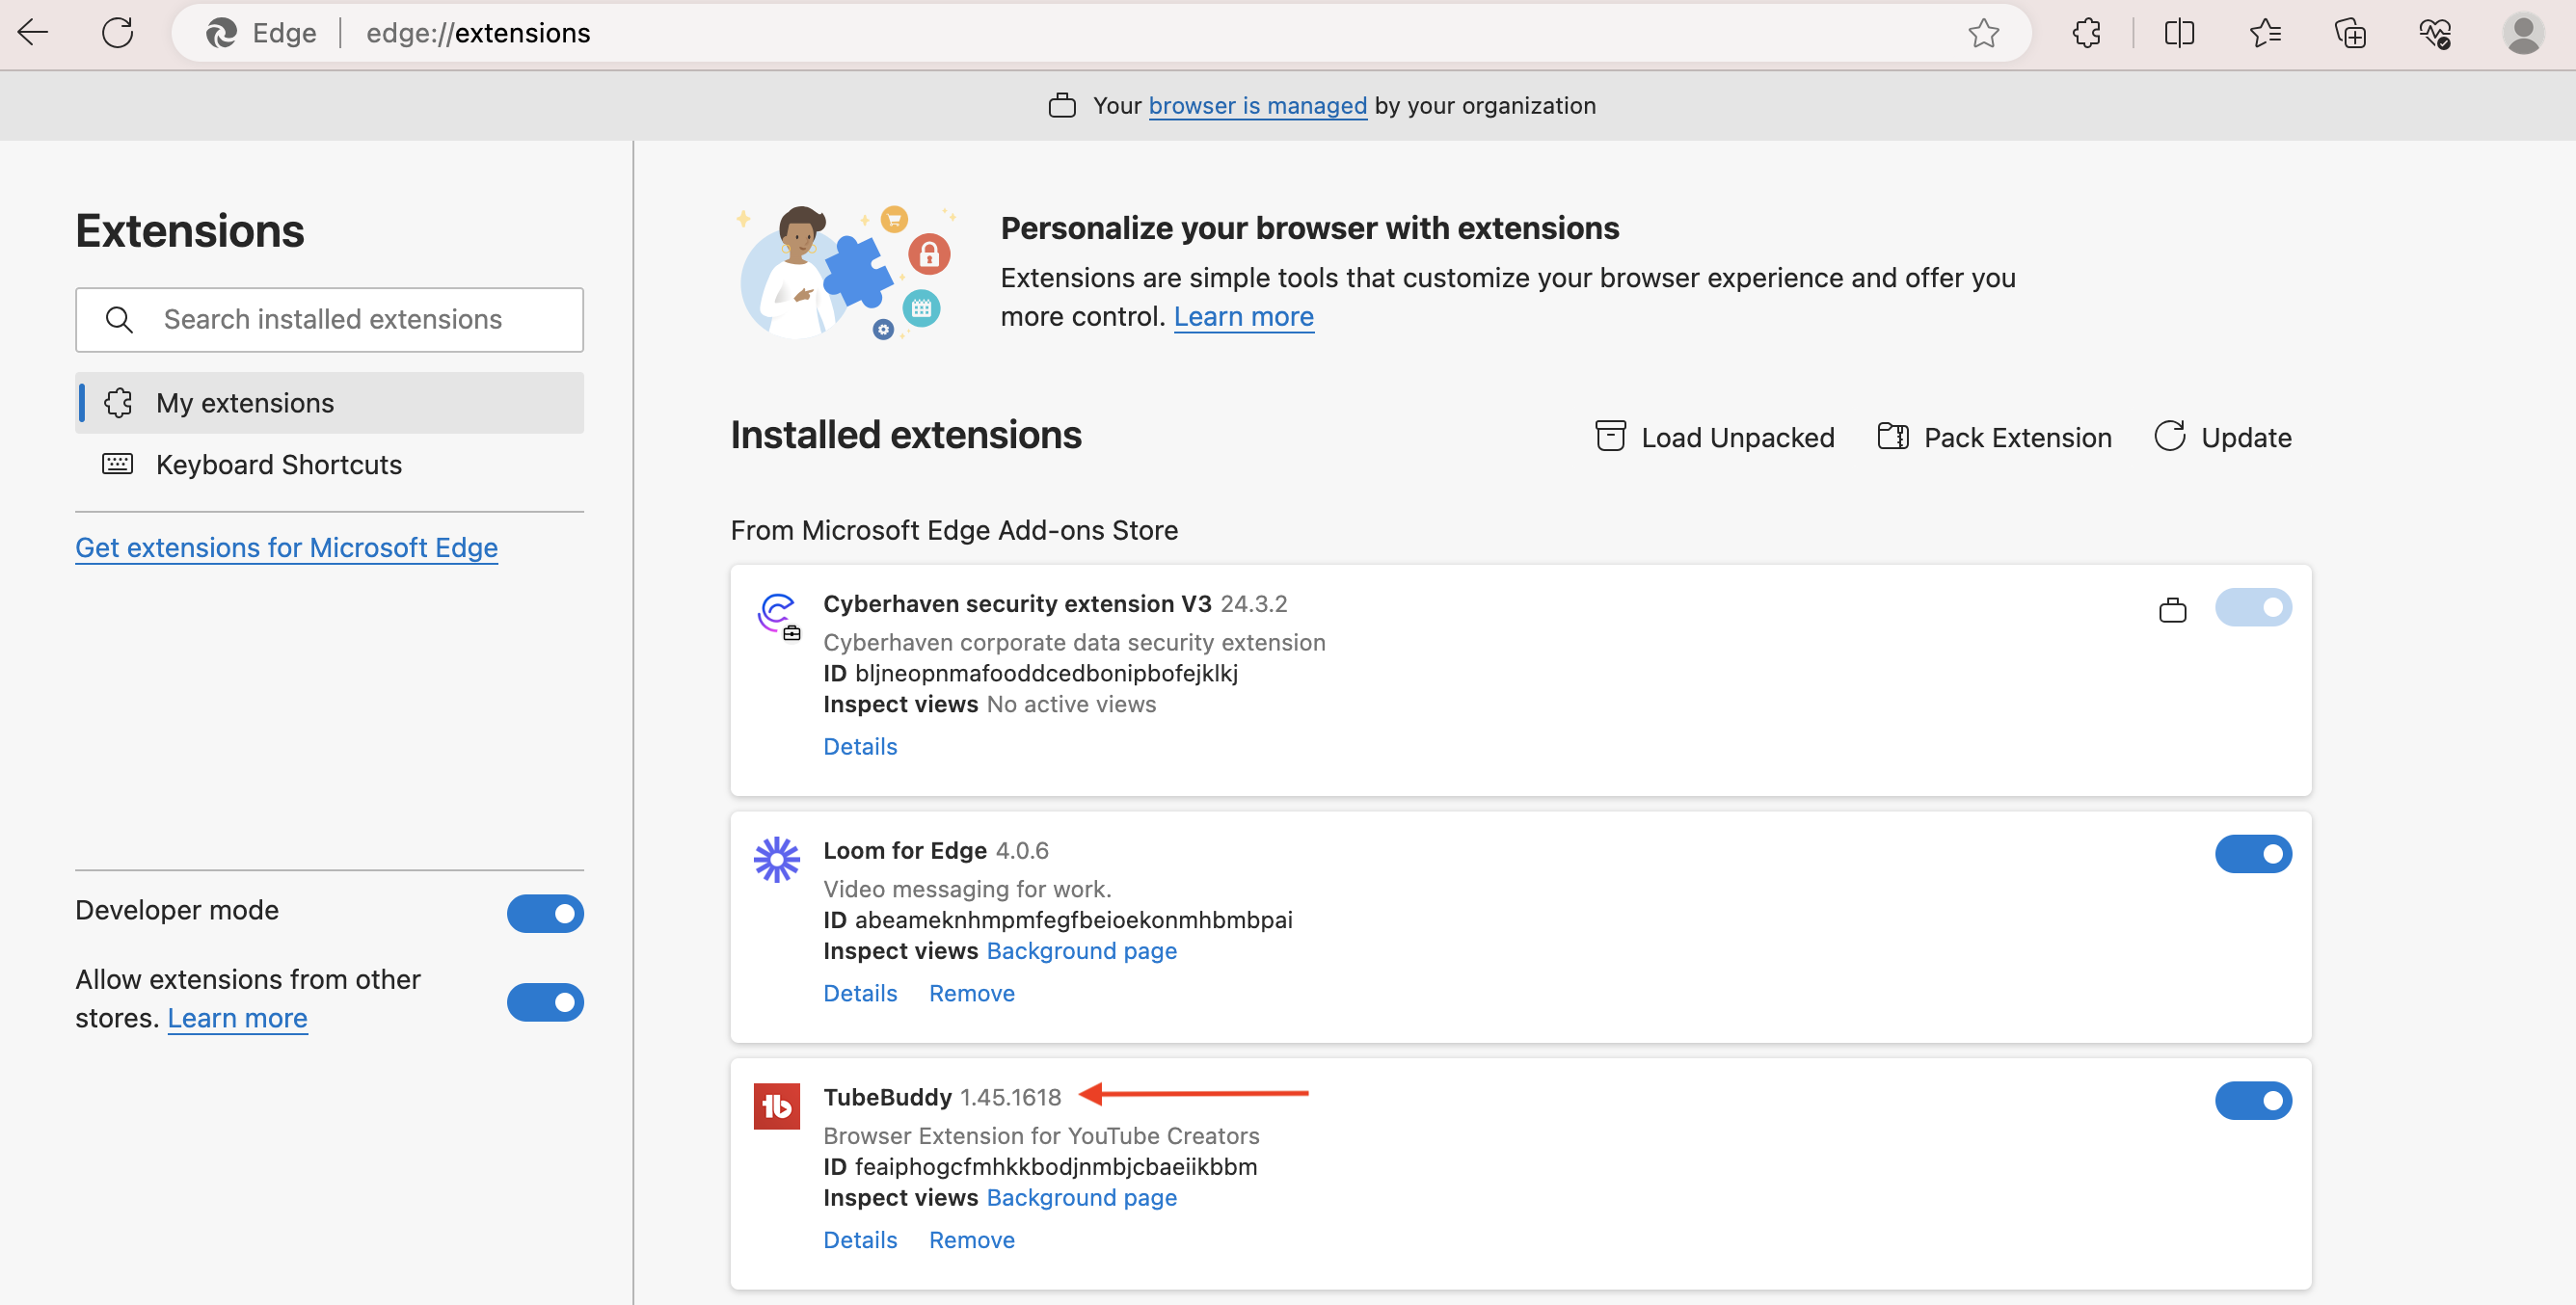Open Get extensions for Microsoft Edge link
2576x1305 pixels.
pos(286,547)
